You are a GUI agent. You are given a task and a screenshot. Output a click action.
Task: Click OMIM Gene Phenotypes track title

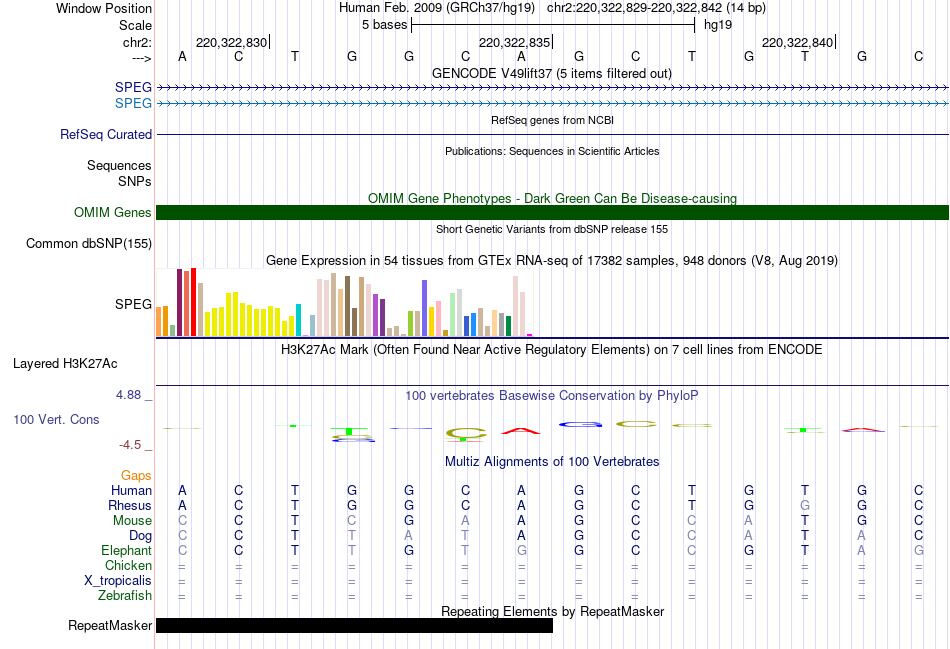tap(552, 198)
